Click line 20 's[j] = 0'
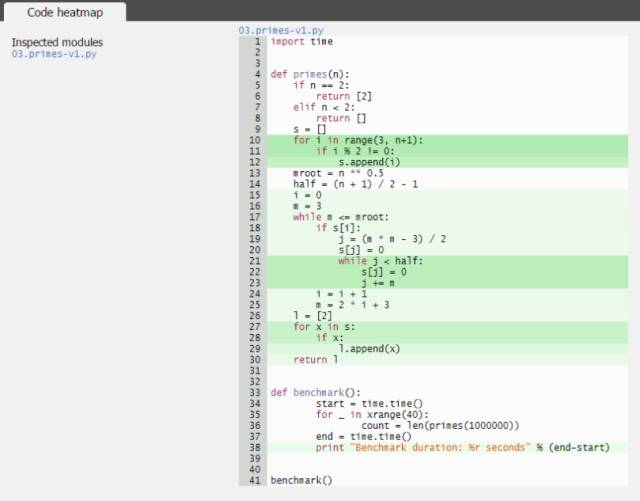 coord(361,250)
